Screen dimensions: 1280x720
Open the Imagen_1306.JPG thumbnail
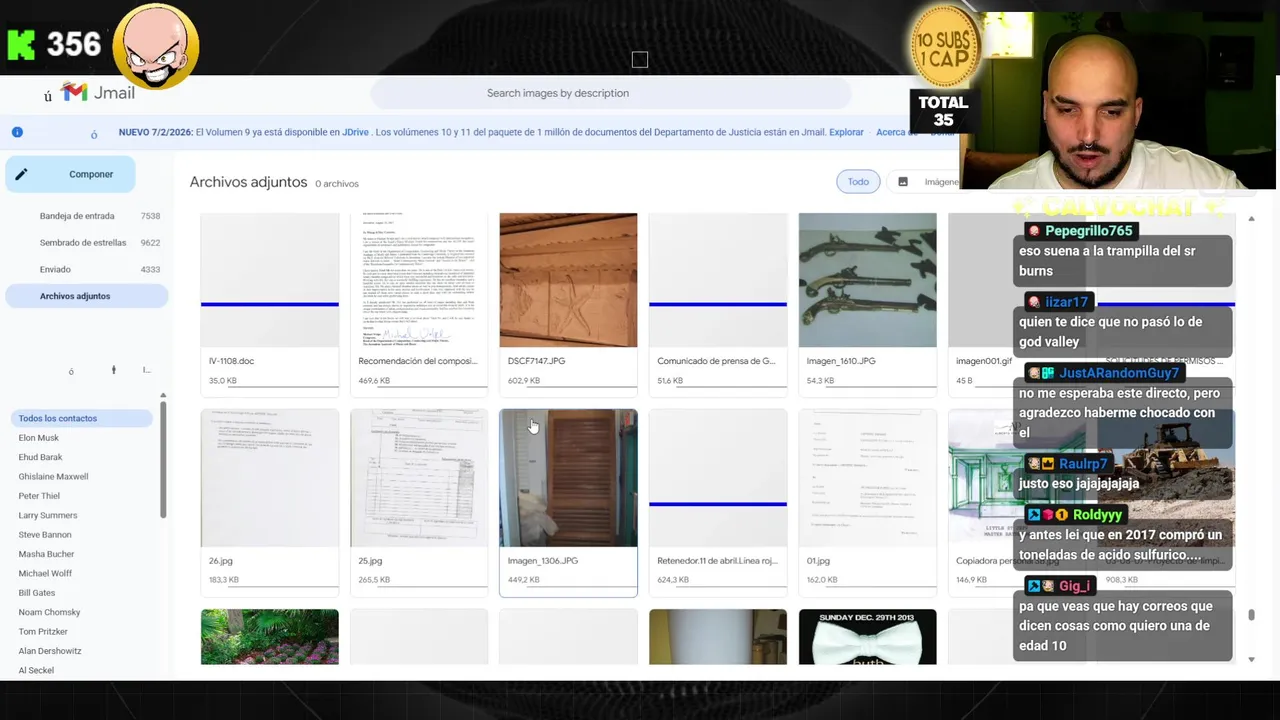tap(568, 478)
